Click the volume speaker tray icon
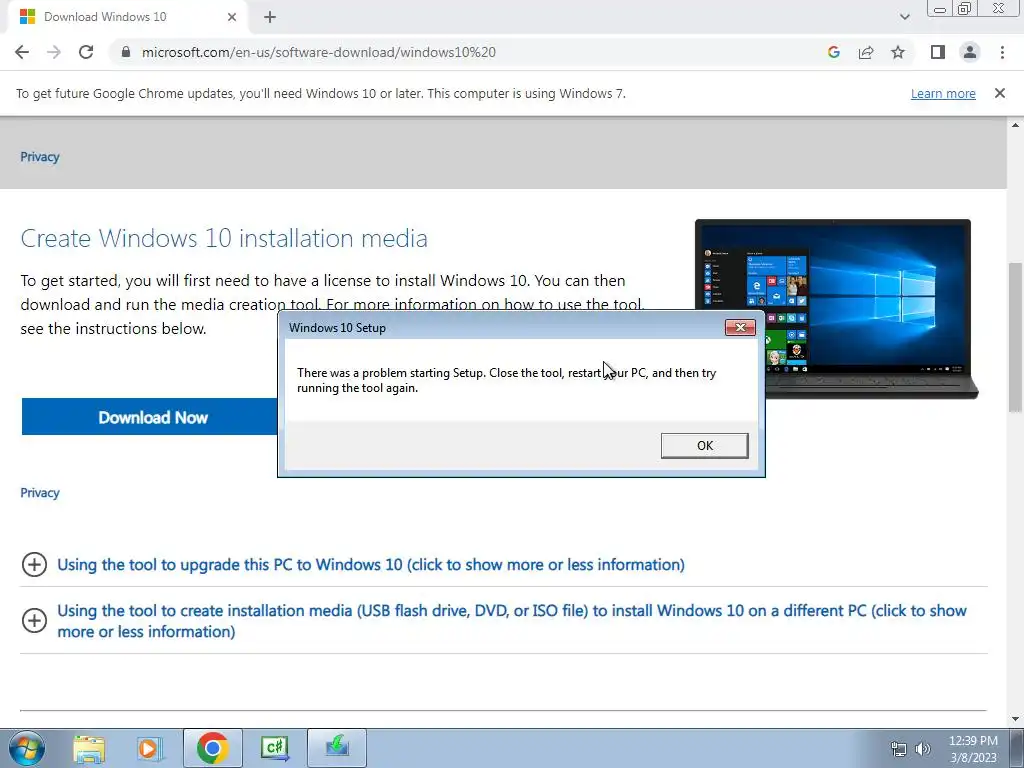Screen dimensions: 1024x768 tap(923, 749)
